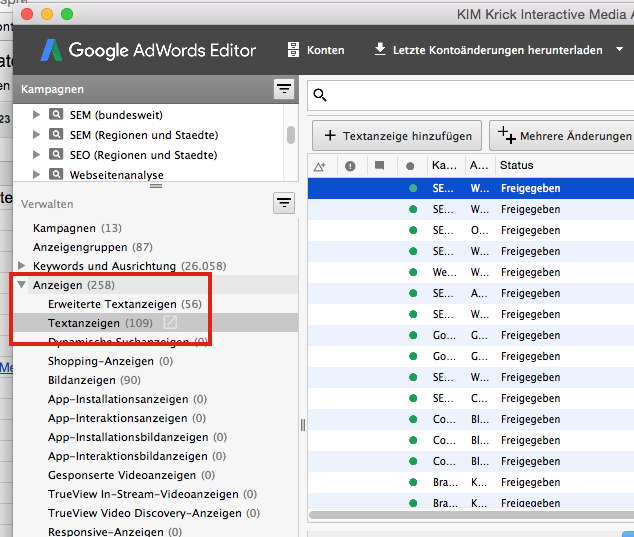
Task: Open the Kampagnen panel filter icon
Action: point(284,89)
